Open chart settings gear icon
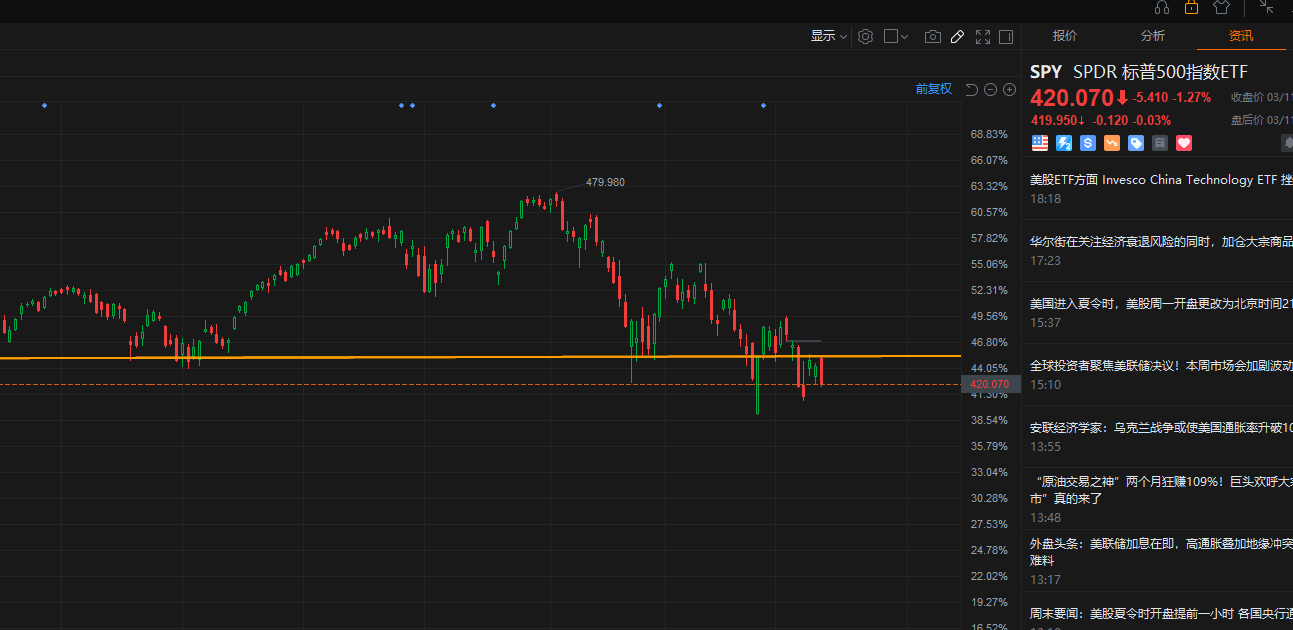1293x630 pixels. [x=865, y=36]
